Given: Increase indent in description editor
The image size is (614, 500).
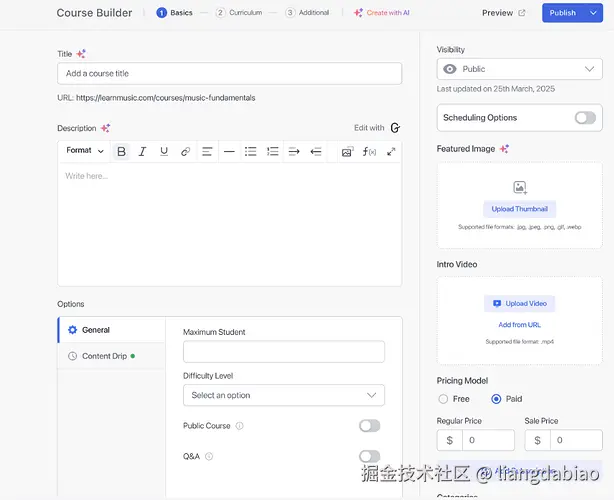Looking at the screenshot, I should point(294,151).
